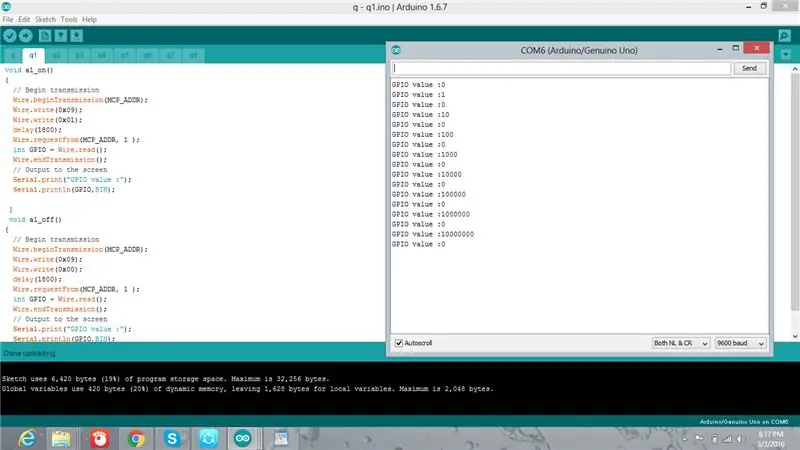The image size is (800, 450).
Task: Click the serial monitor text input field
Action: pos(561,68)
